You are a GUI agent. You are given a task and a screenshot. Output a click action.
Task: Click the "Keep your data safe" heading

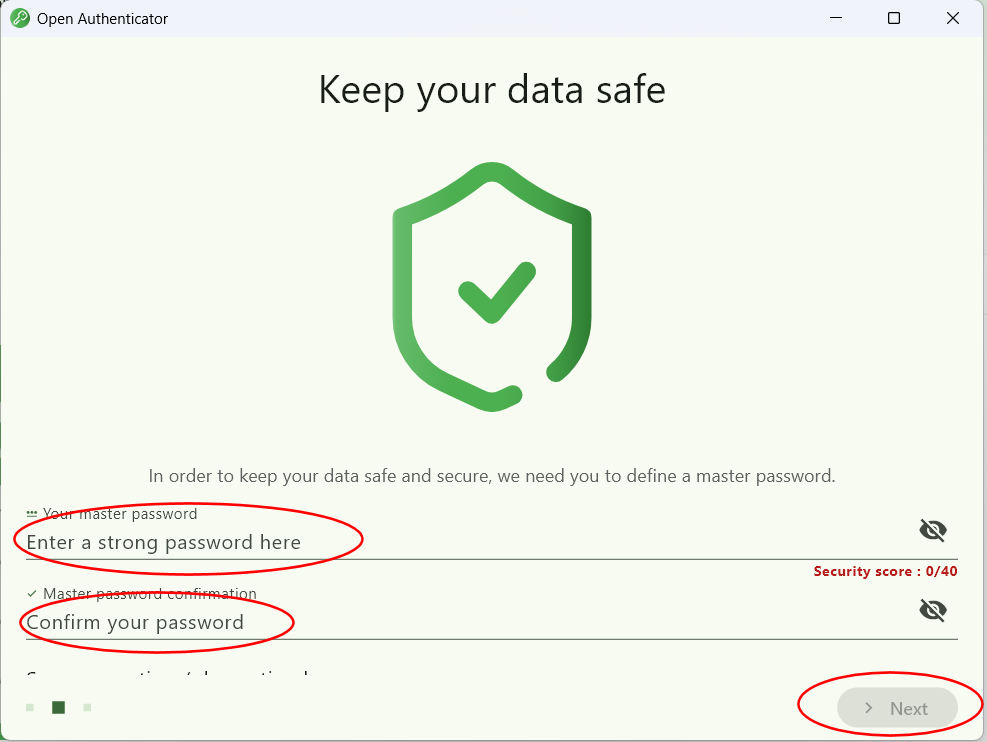(x=492, y=90)
